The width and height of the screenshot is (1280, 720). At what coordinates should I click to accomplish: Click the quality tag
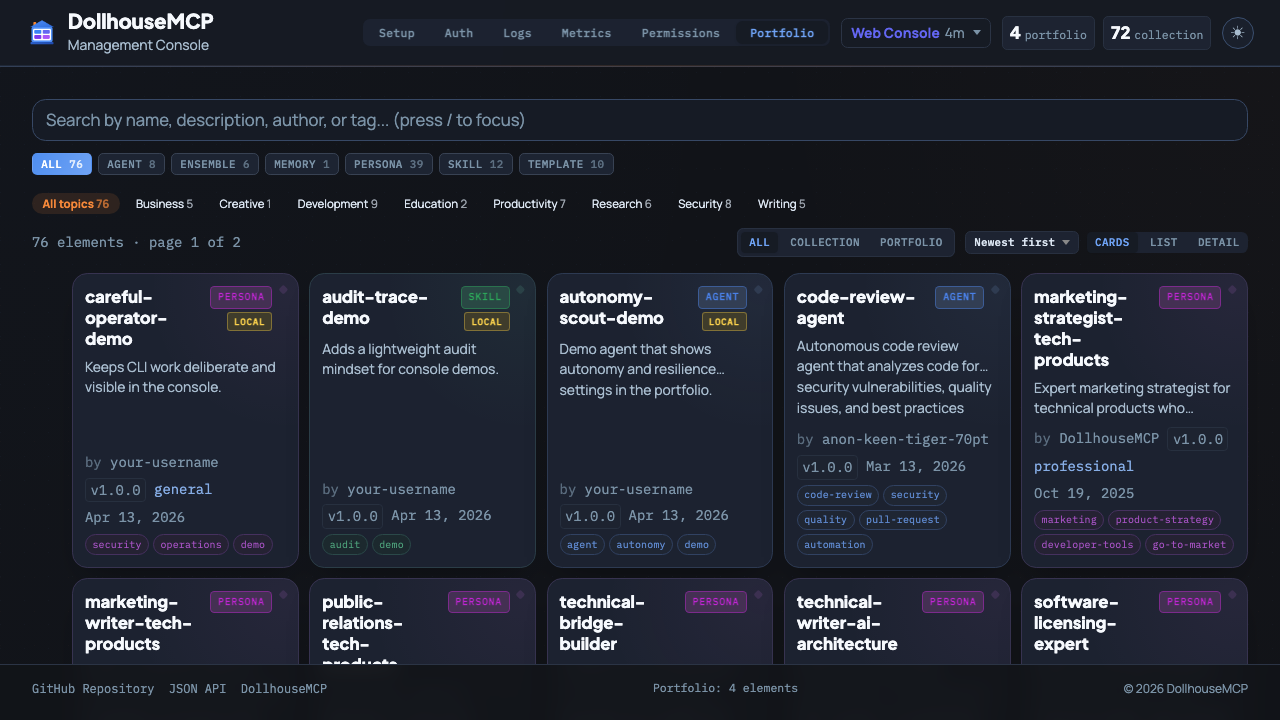[x=826, y=519]
